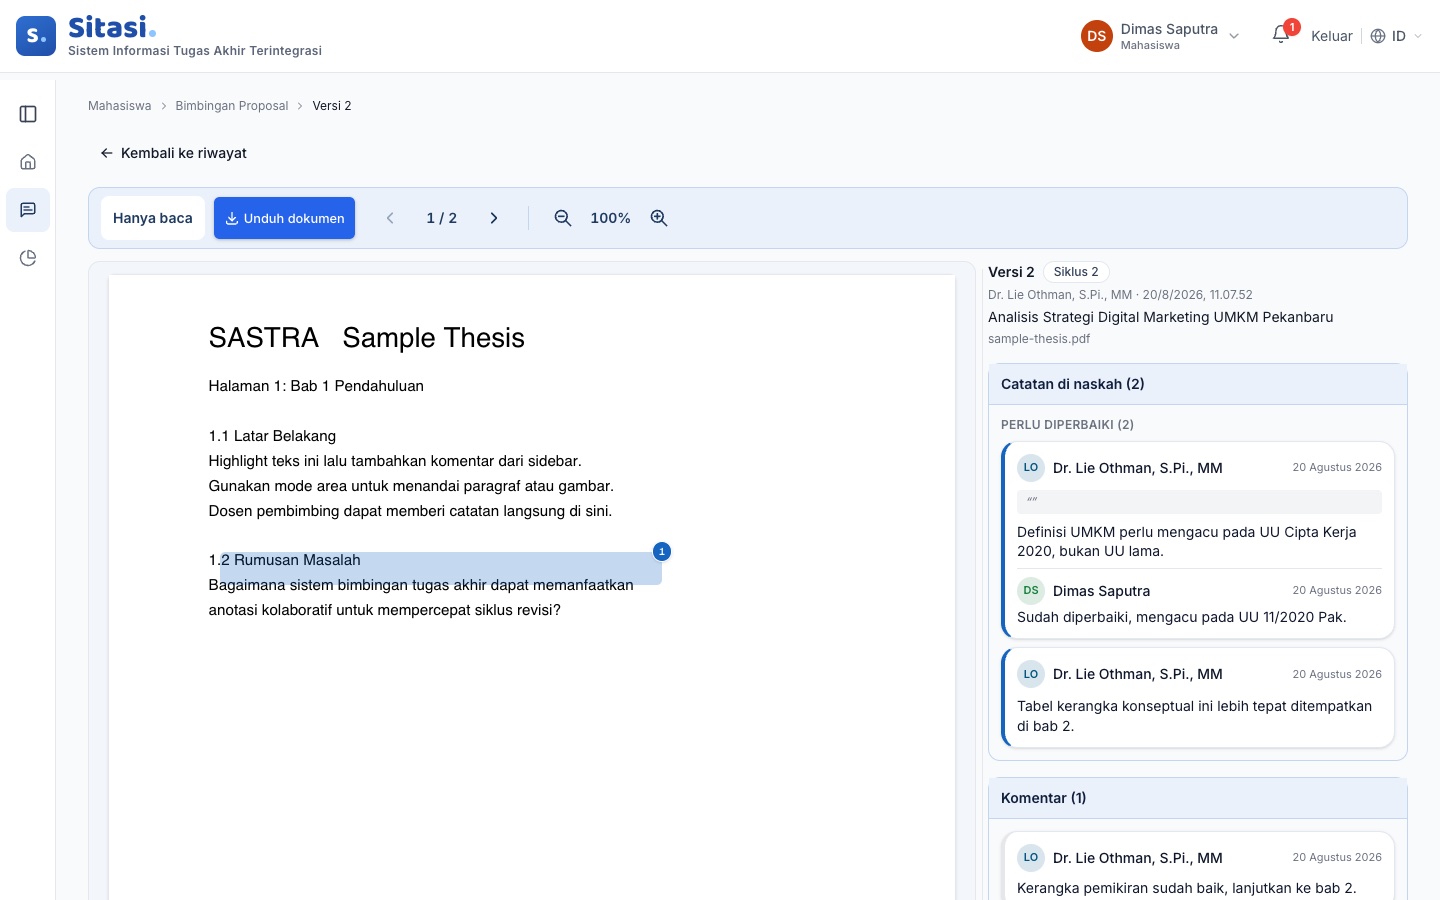Click the Keluar logout link

click(1332, 36)
